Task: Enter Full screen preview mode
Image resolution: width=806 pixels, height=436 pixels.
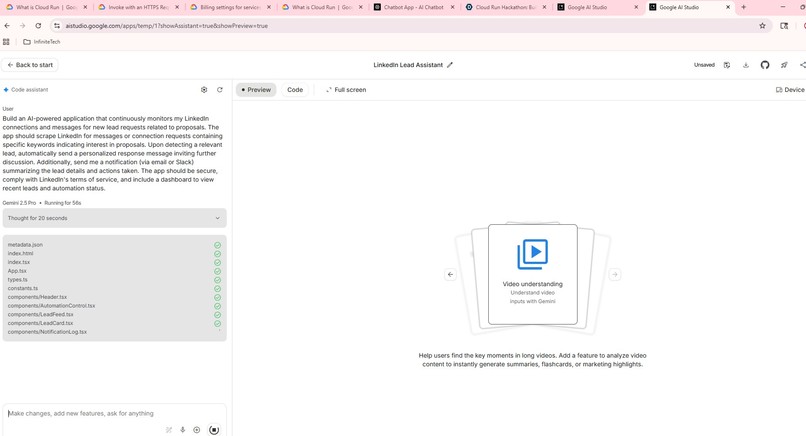Action: [346, 89]
